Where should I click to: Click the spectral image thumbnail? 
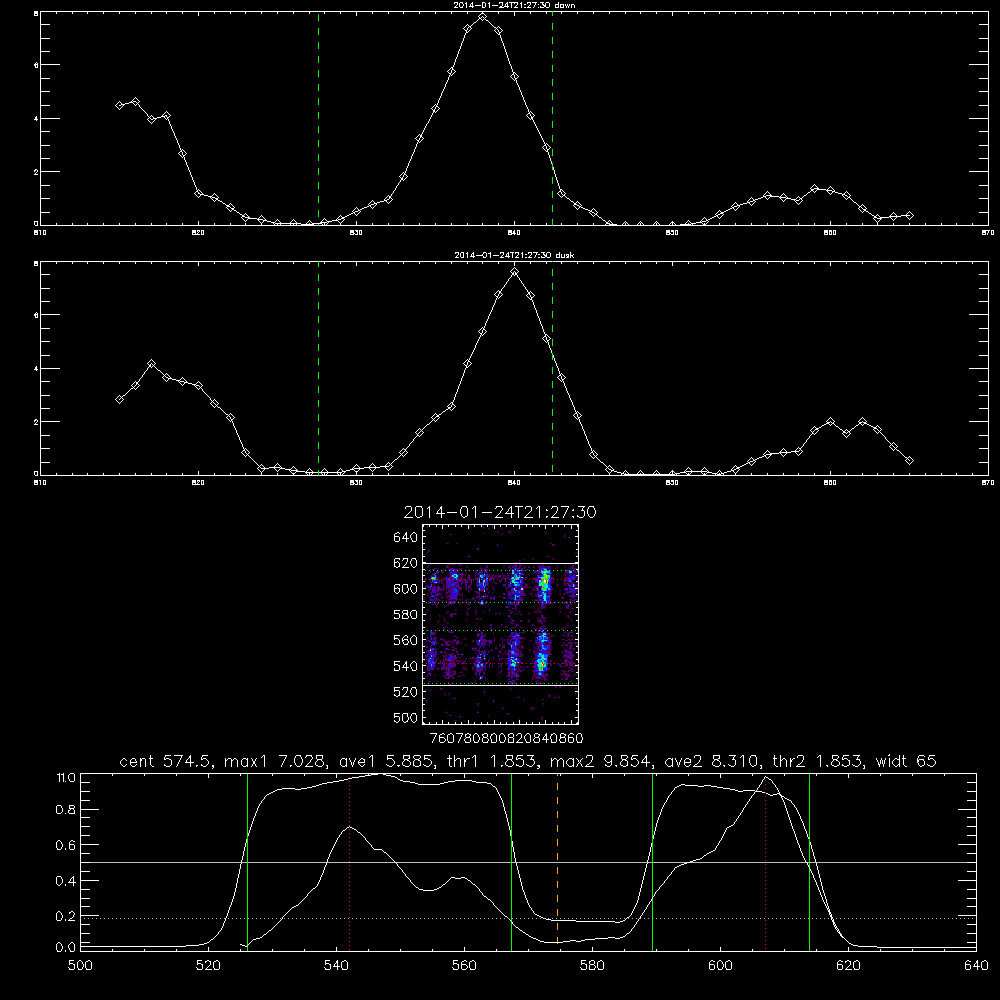(x=501, y=624)
